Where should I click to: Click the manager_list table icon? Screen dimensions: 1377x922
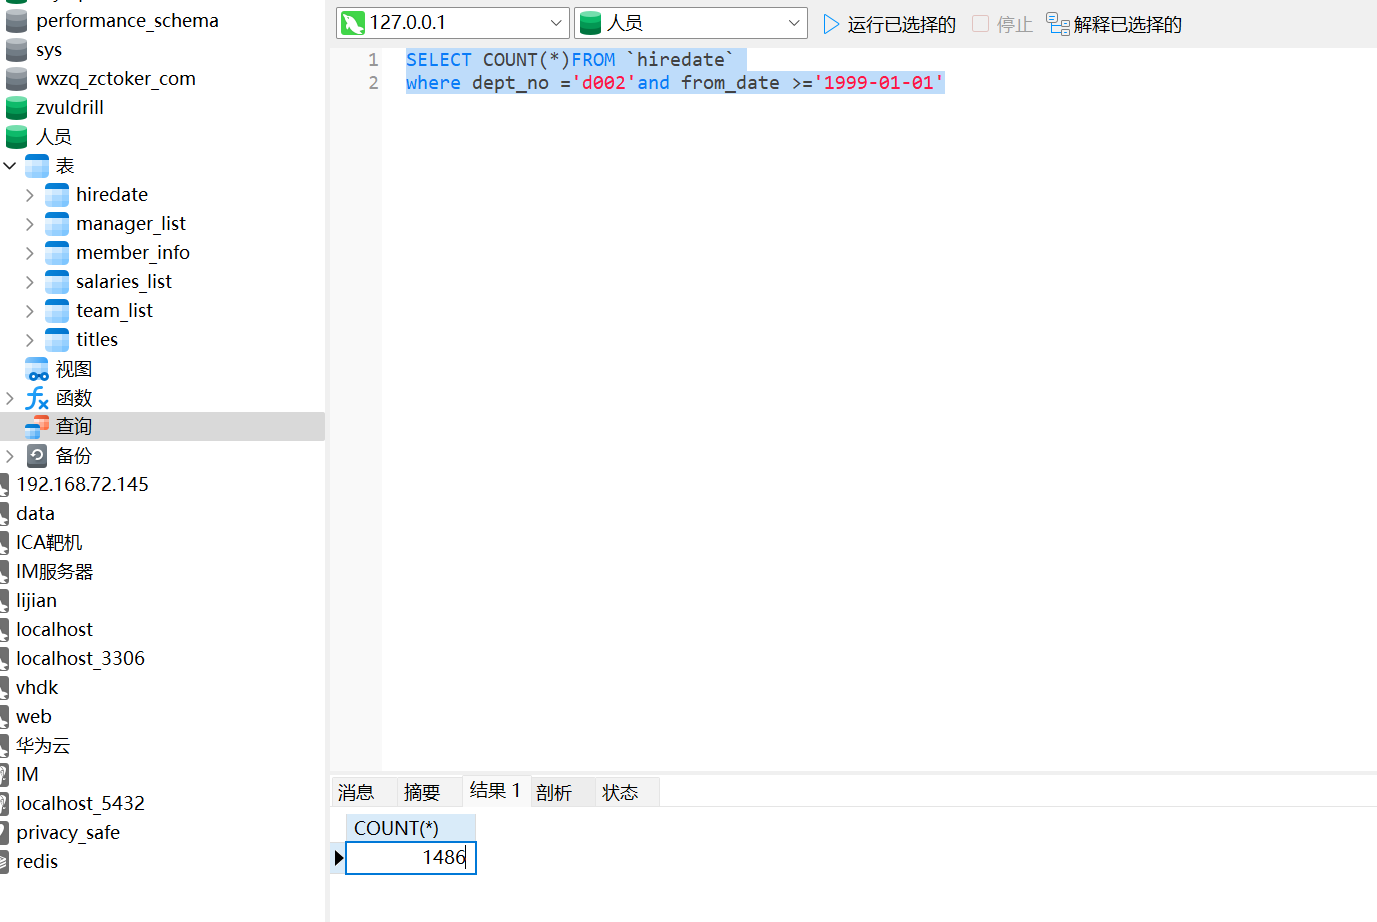pos(57,223)
